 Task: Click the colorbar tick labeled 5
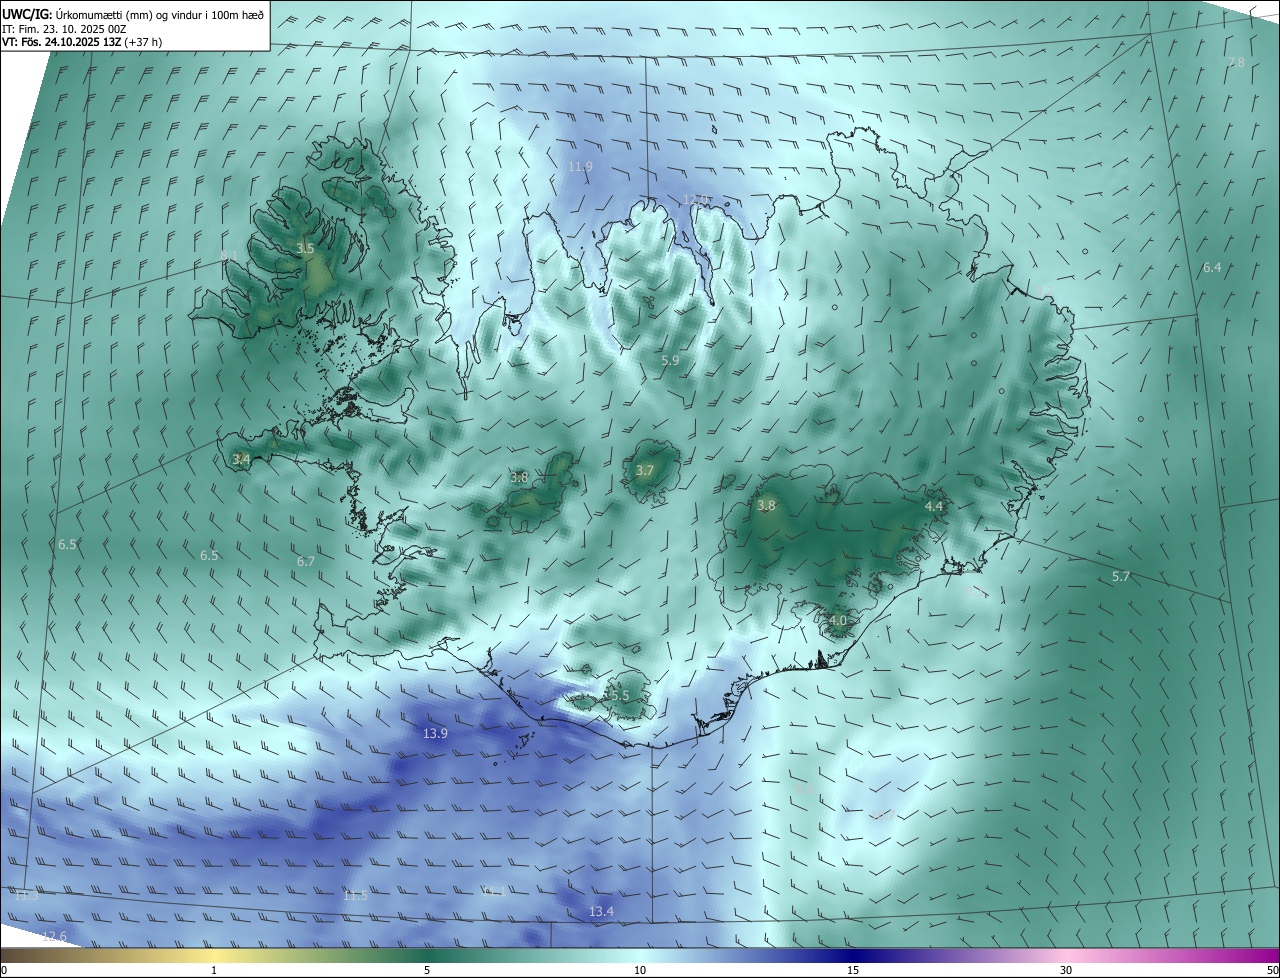[x=427, y=970]
